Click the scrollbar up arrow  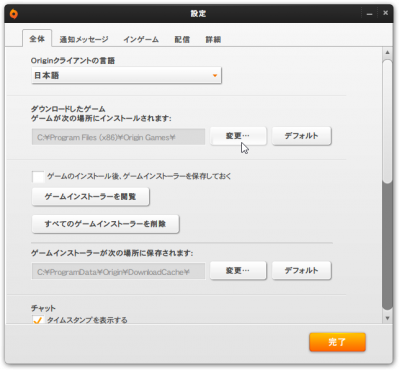[x=387, y=52]
